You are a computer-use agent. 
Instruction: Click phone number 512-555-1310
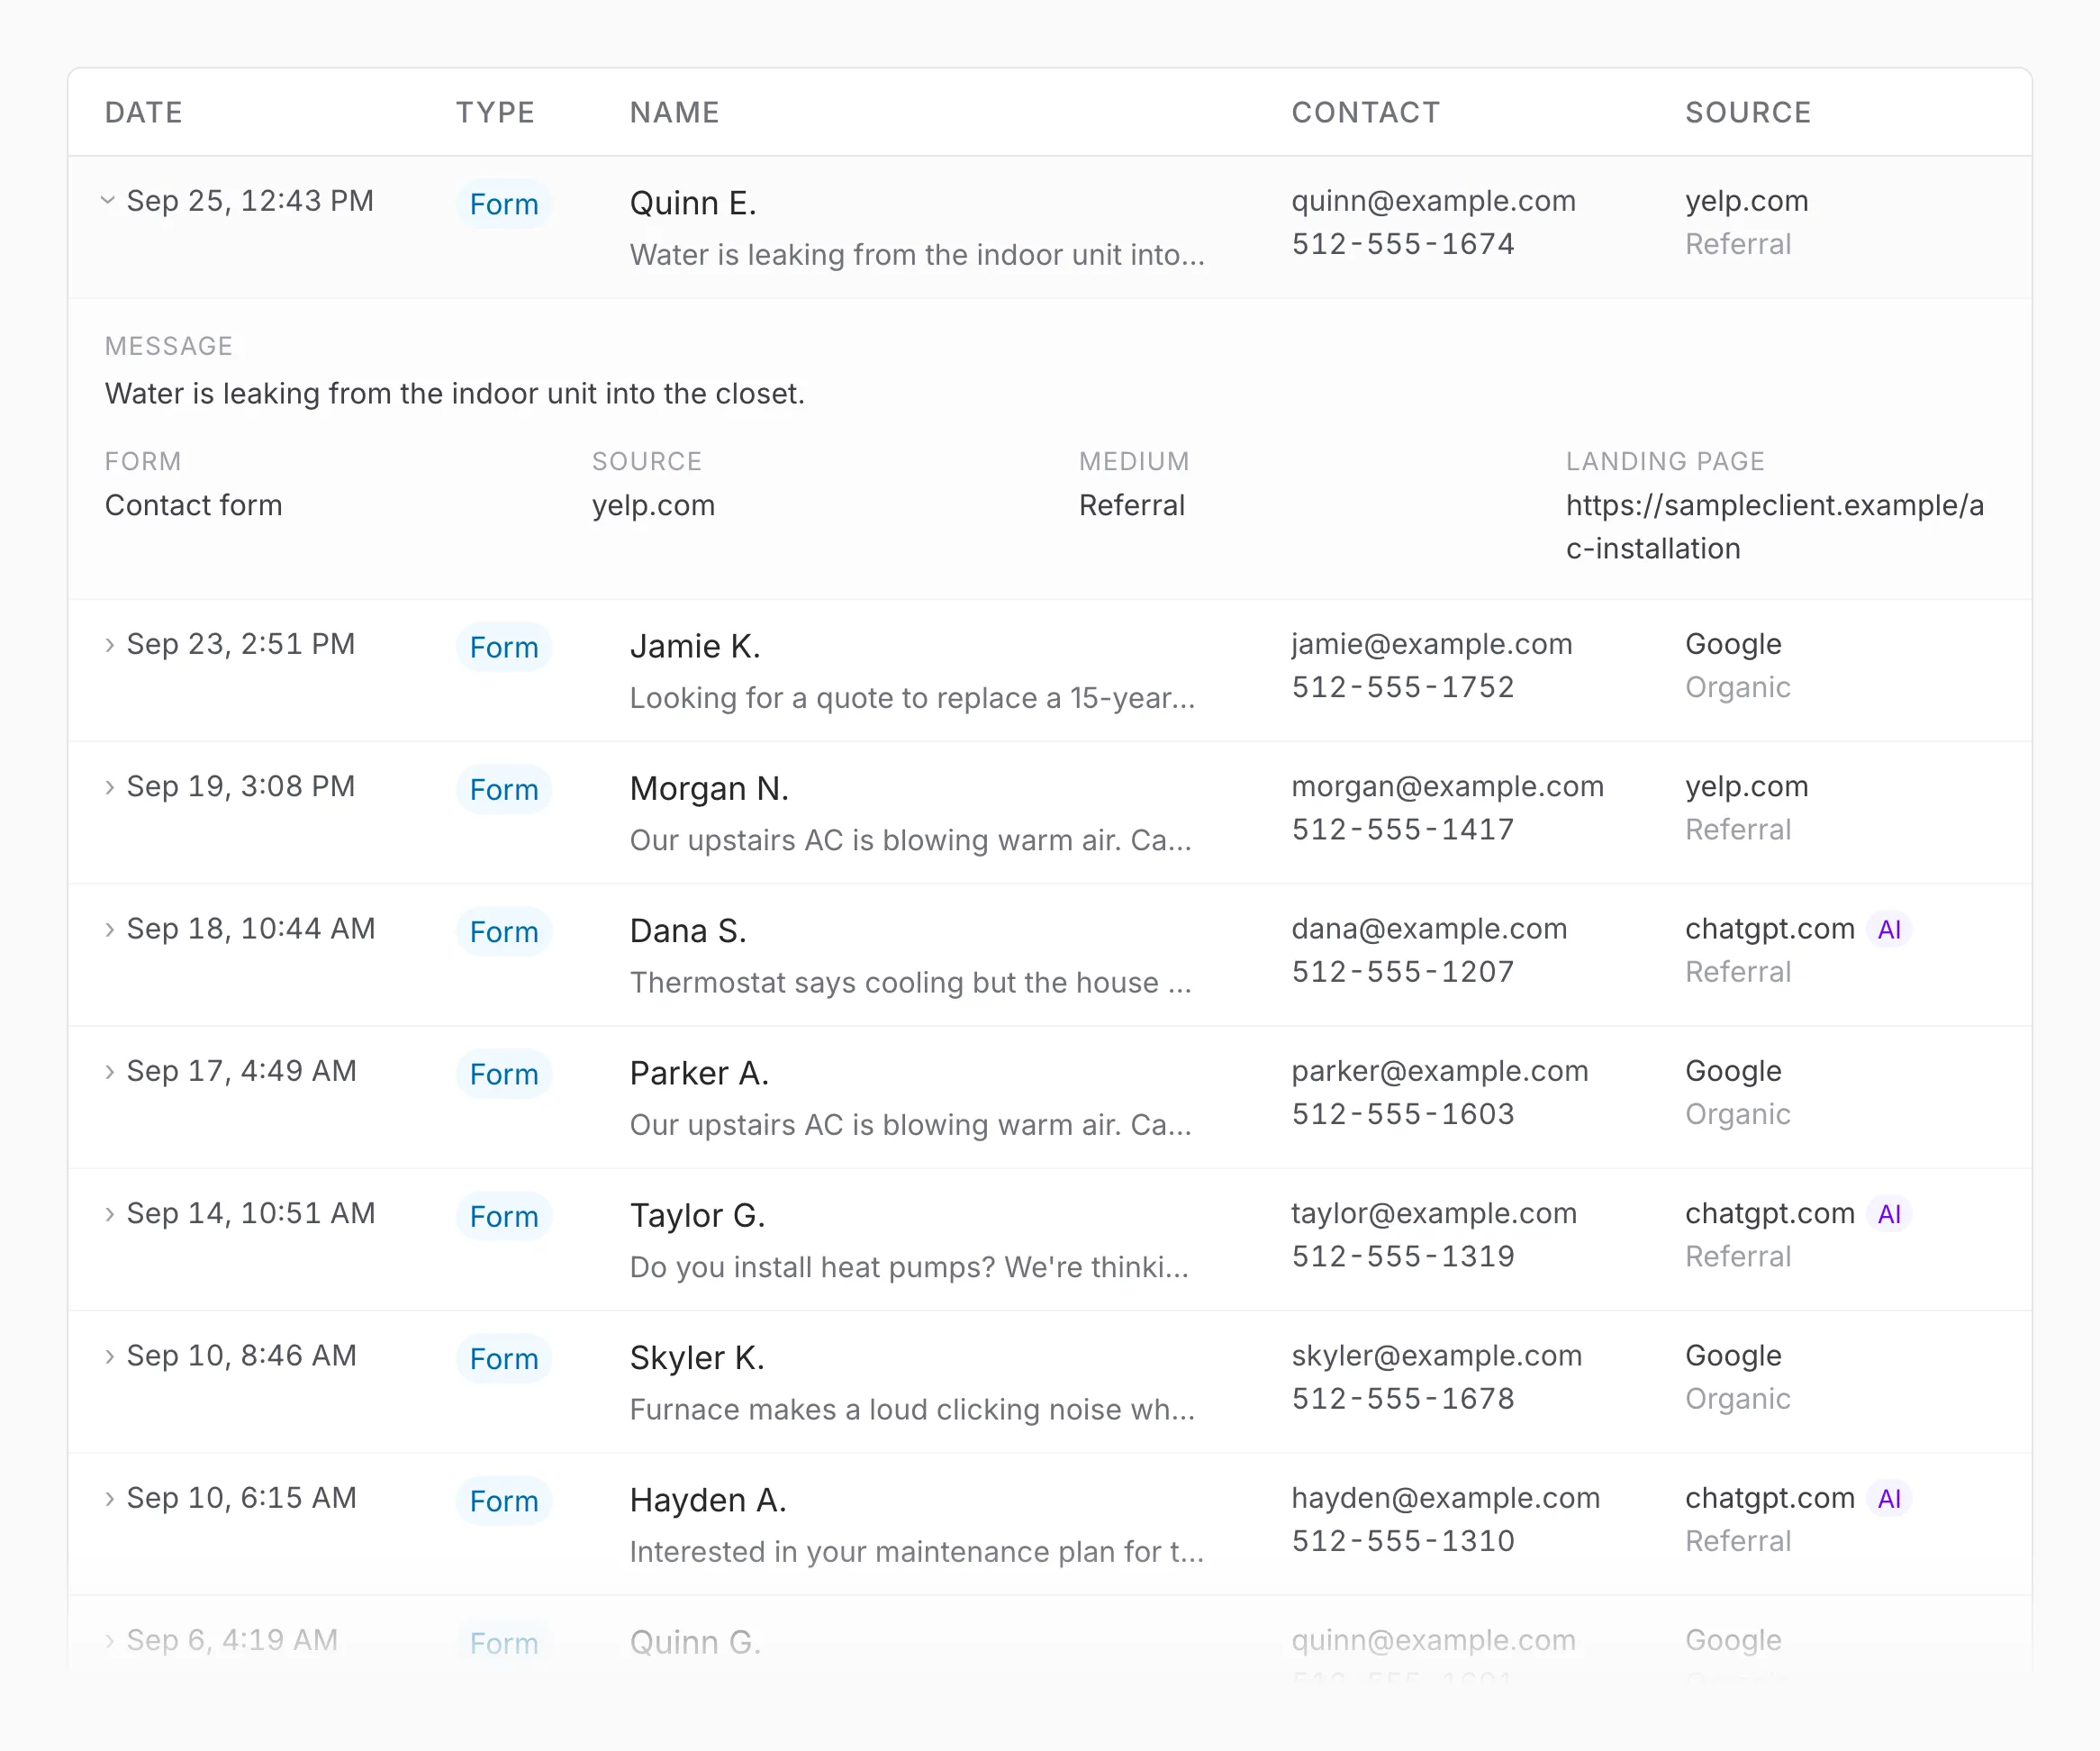tap(1403, 1541)
